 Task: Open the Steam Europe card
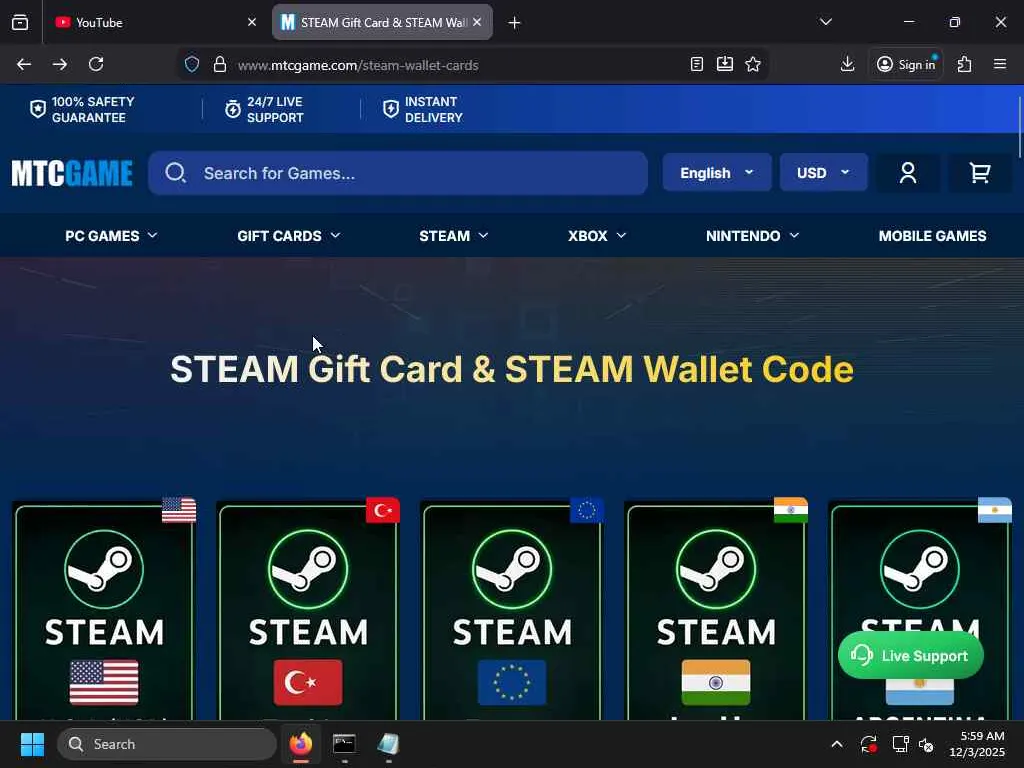[511, 611]
